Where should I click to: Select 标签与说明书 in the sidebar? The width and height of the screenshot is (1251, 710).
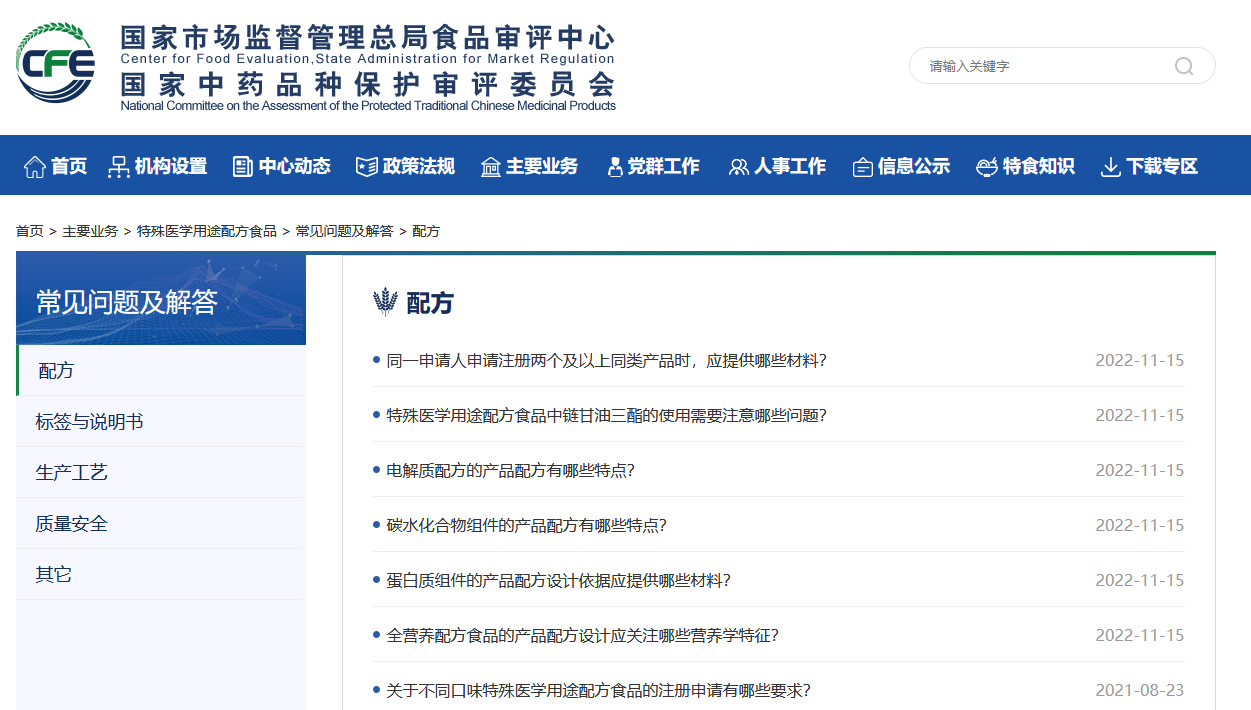pos(90,422)
